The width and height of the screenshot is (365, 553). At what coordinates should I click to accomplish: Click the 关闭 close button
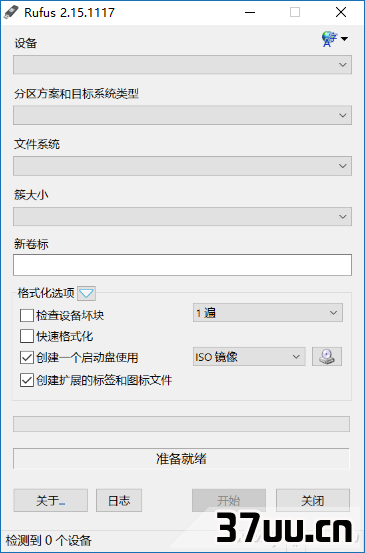[x=313, y=500]
